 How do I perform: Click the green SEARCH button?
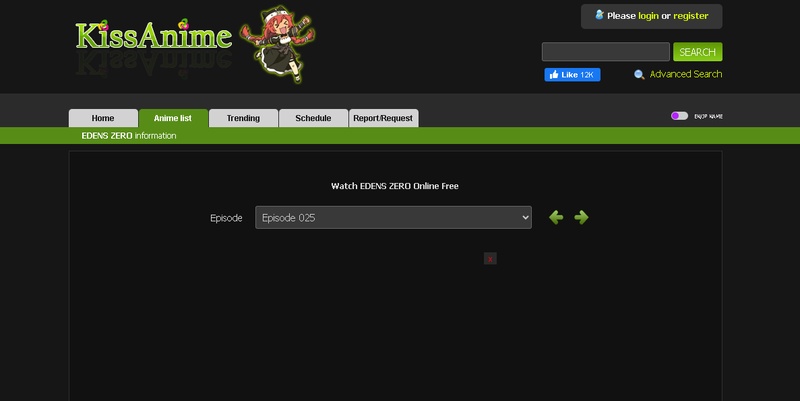point(697,52)
